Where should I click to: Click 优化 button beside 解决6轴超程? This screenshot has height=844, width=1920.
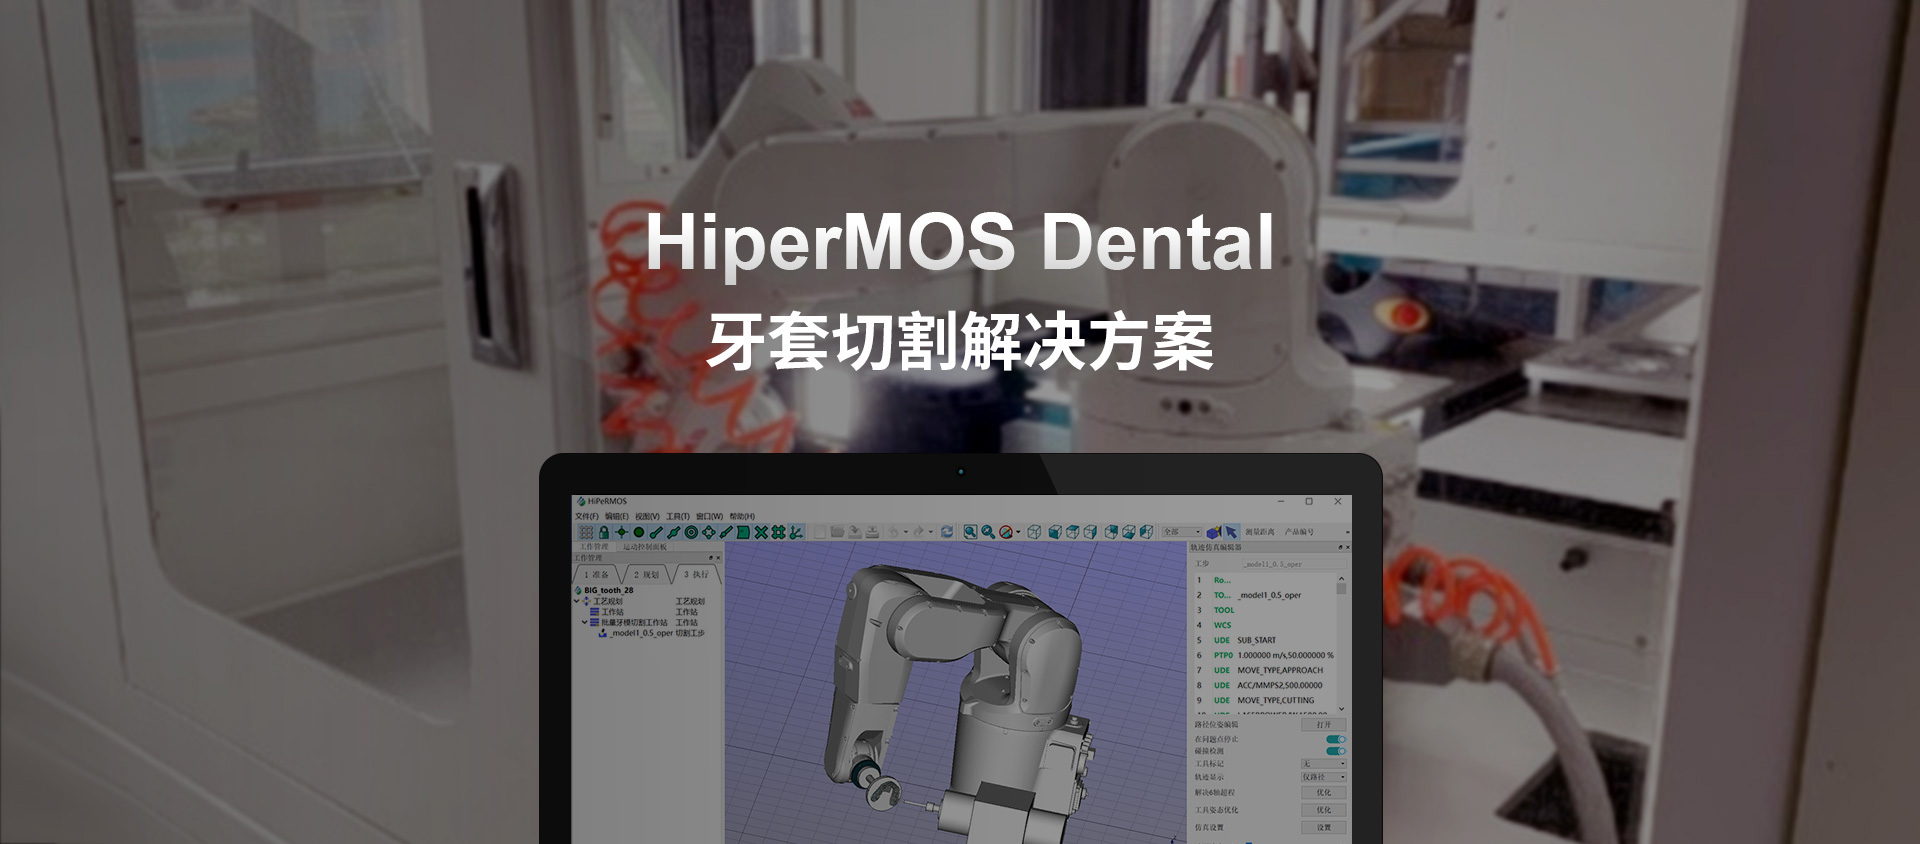1324,792
